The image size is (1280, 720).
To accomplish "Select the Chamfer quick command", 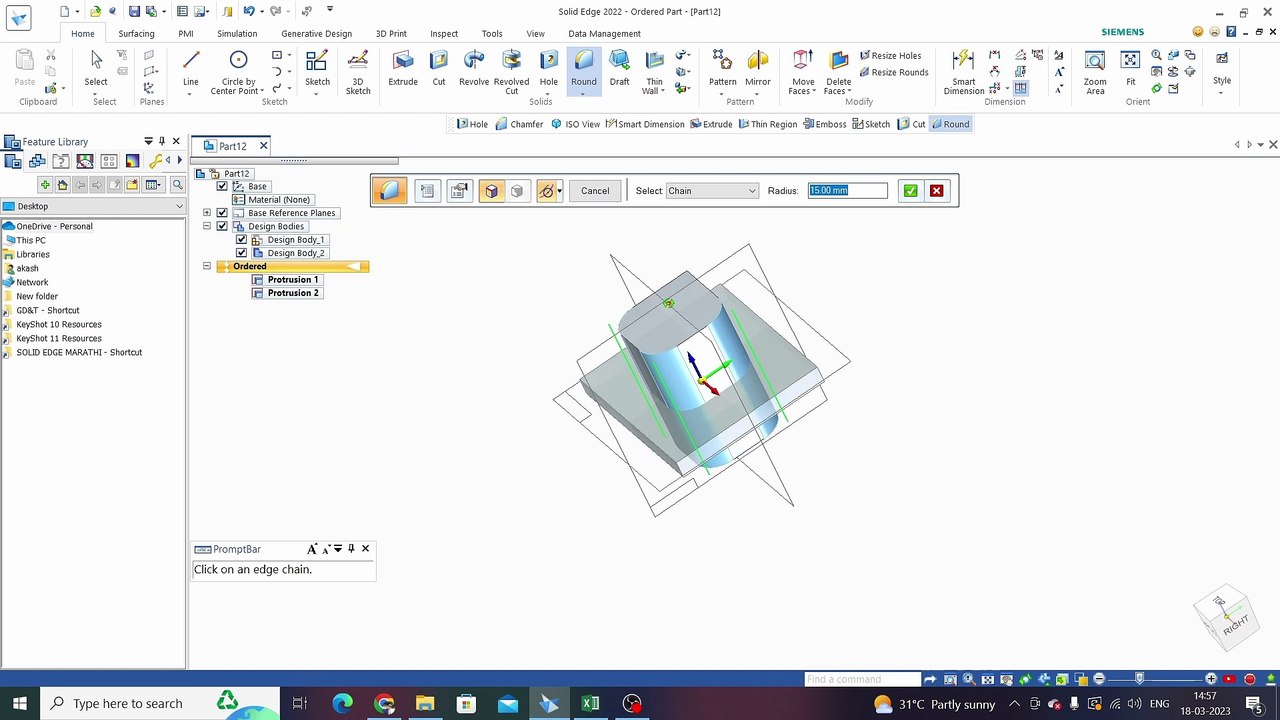I will click(x=519, y=124).
